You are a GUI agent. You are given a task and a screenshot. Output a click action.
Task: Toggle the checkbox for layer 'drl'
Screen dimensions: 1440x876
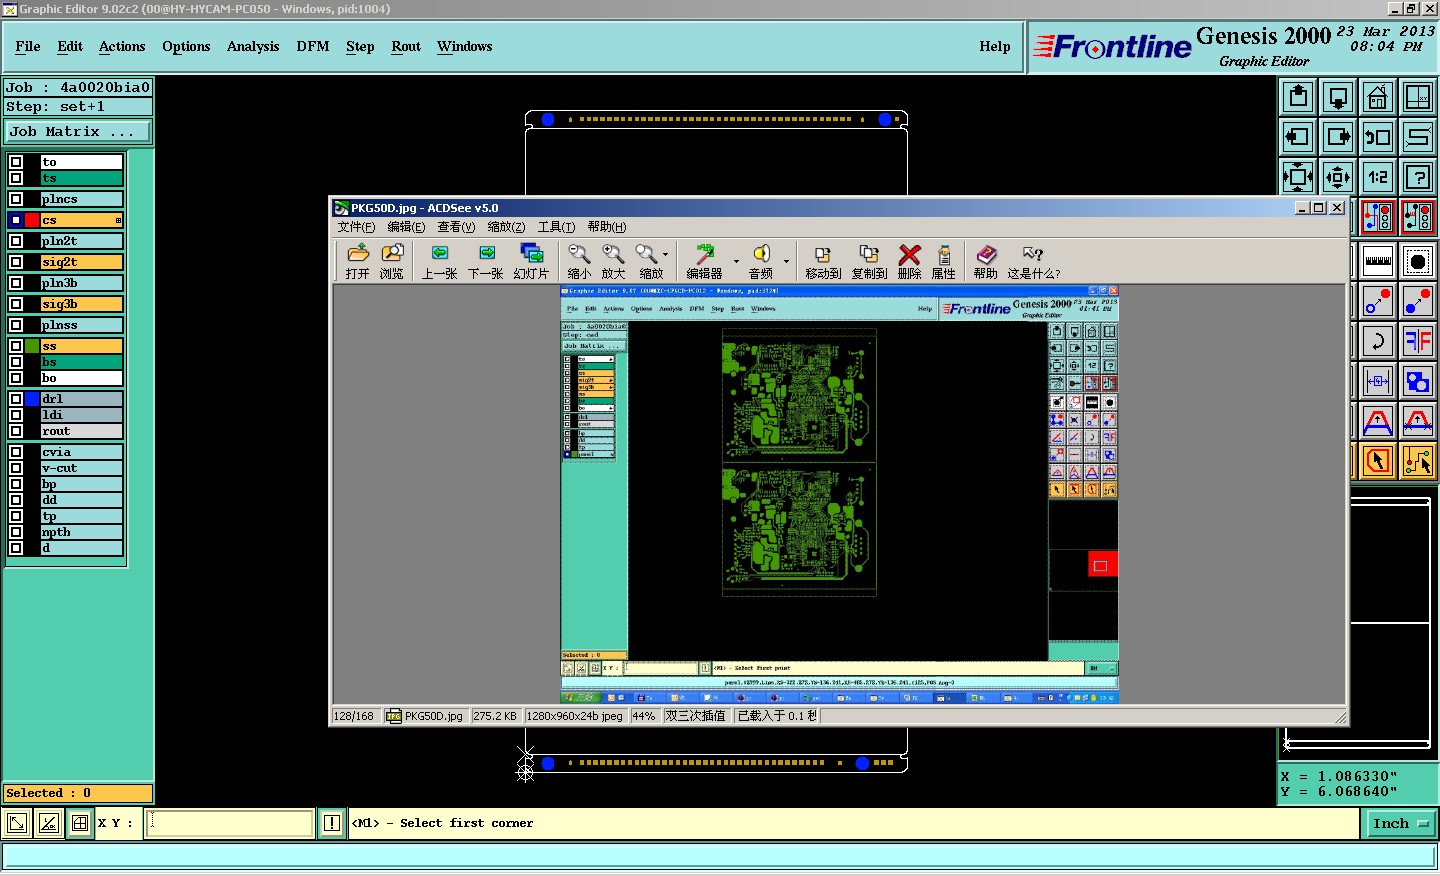click(x=16, y=399)
